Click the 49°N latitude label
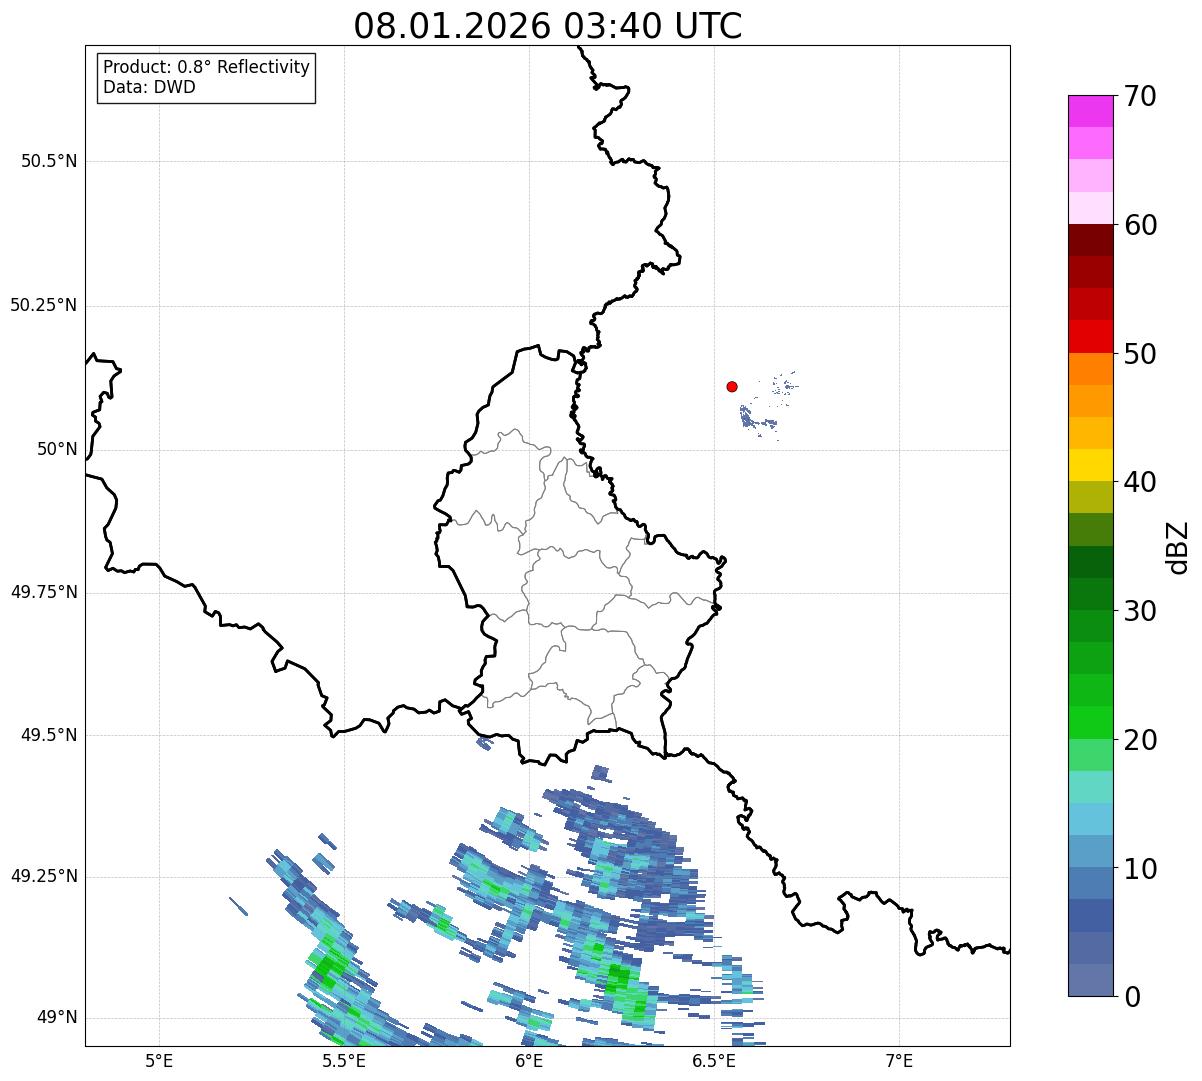This screenshot has height=1081, width=1202. coord(58,1018)
